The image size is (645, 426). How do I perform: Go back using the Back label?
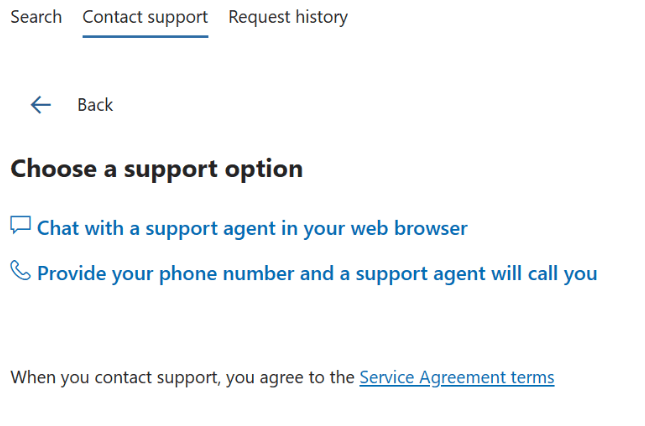click(x=95, y=105)
